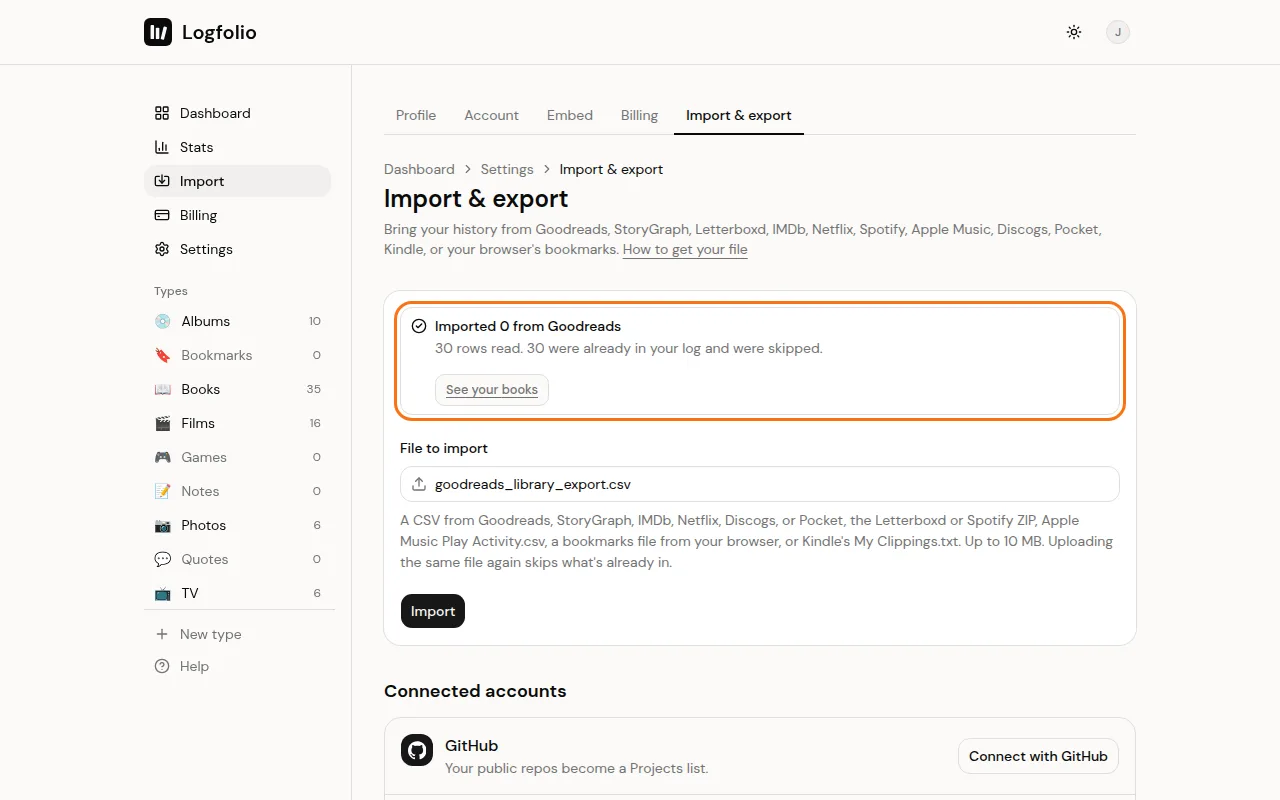
Task: Select the Import & export tab
Action: pos(739,115)
